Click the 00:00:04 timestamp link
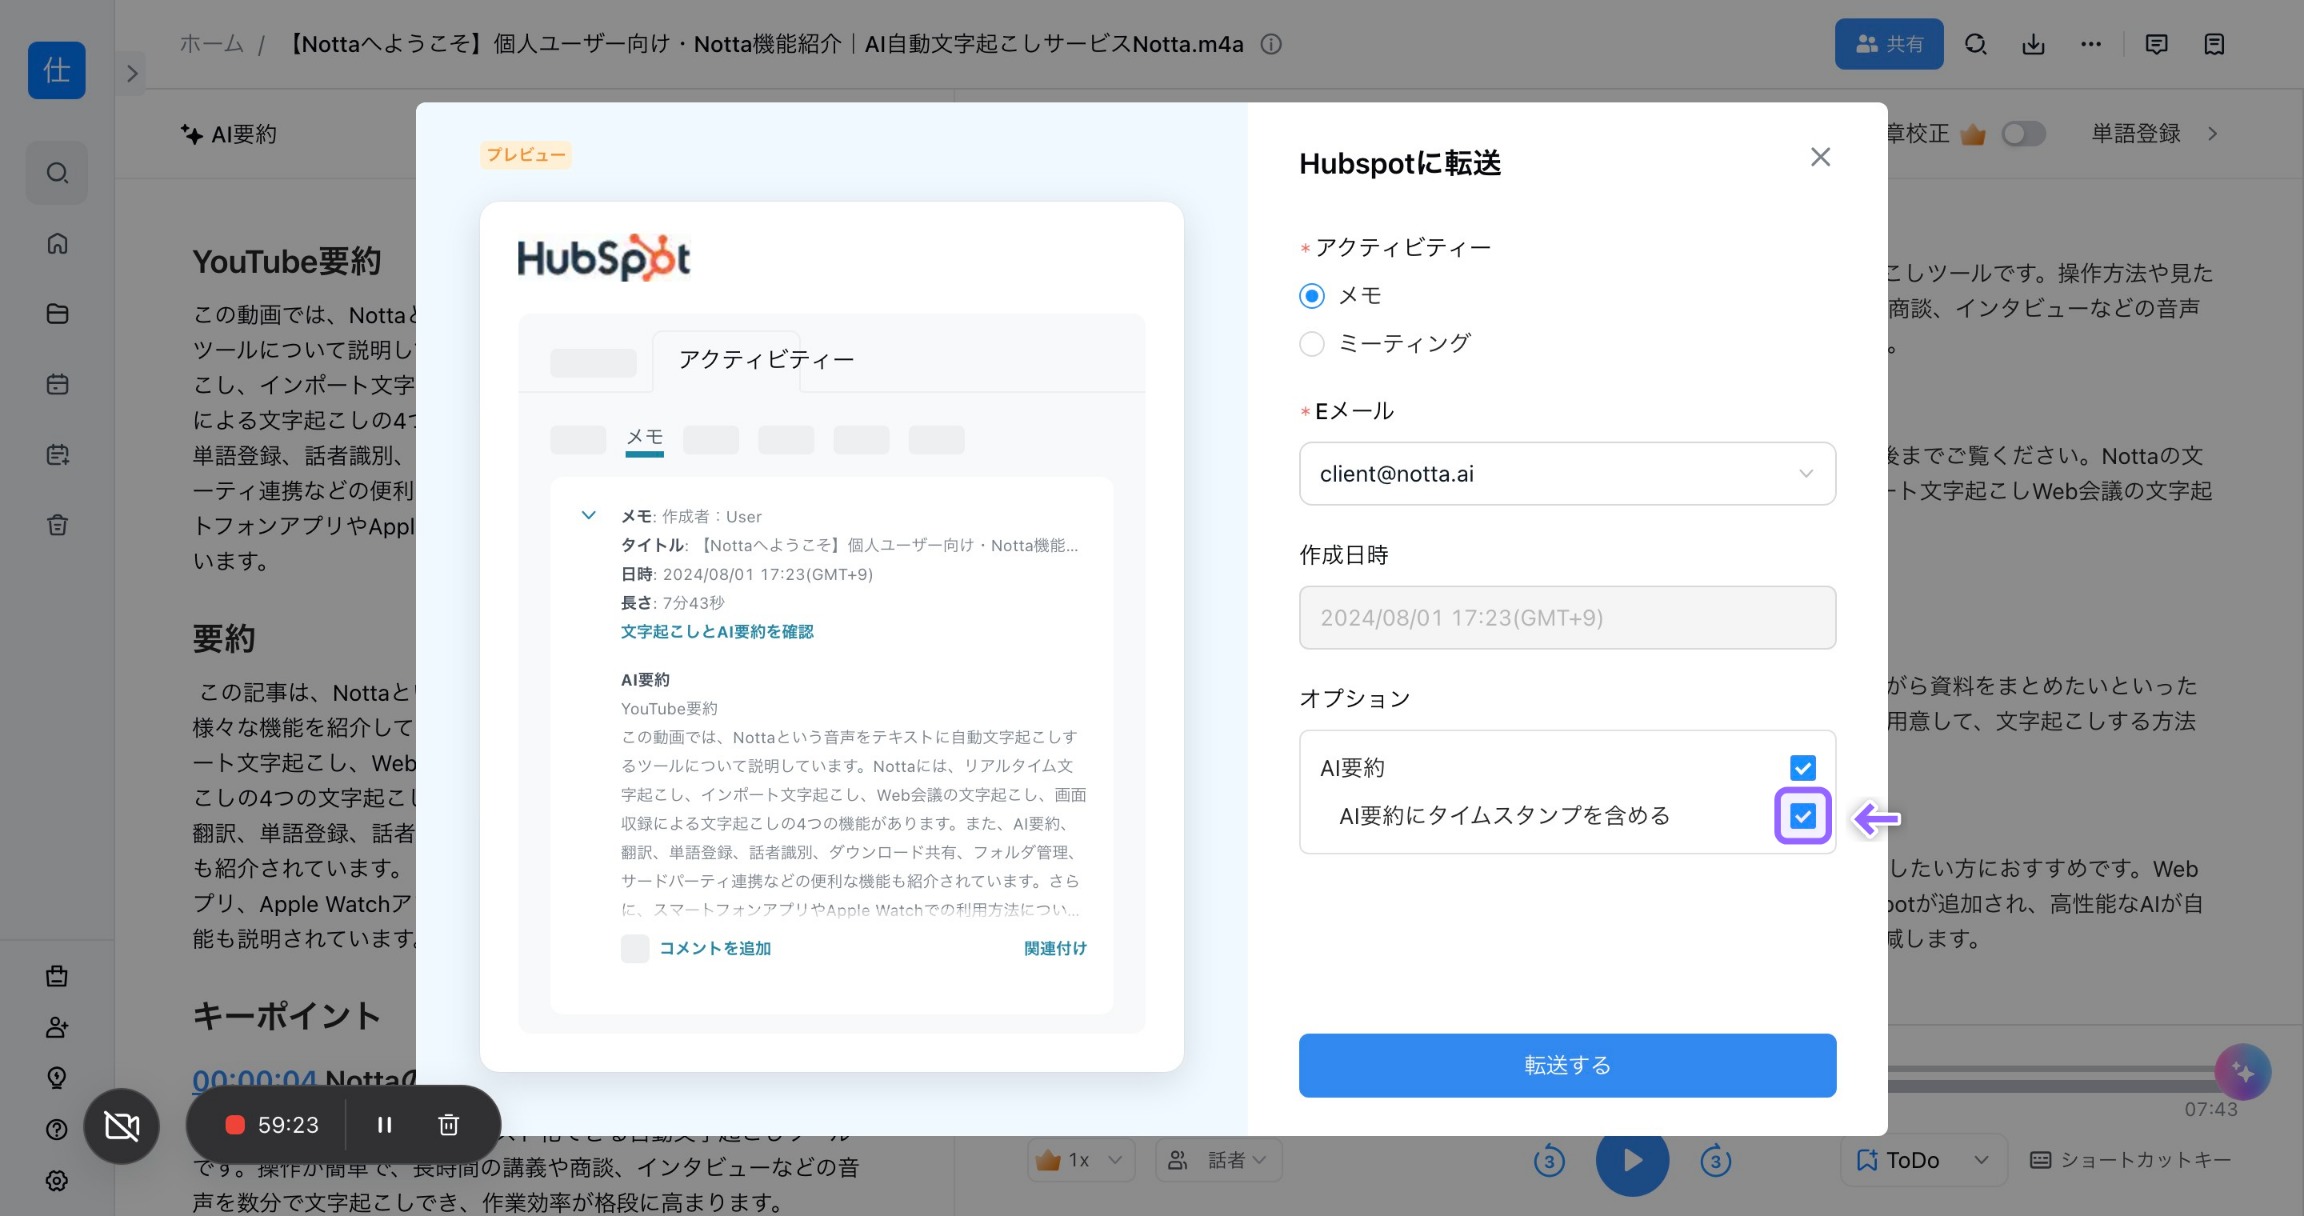This screenshot has width=2304, height=1216. pos(254,1081)
